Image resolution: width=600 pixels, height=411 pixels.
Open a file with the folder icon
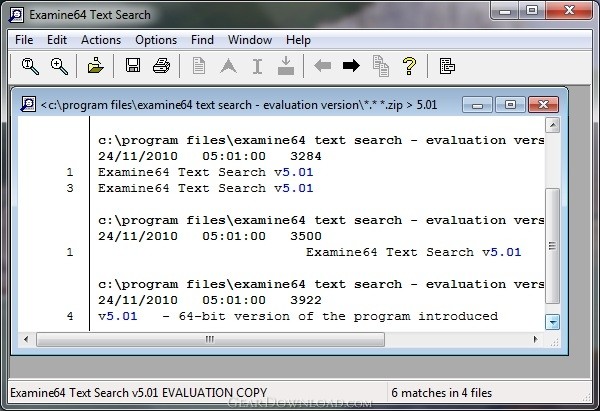[95, 66]
